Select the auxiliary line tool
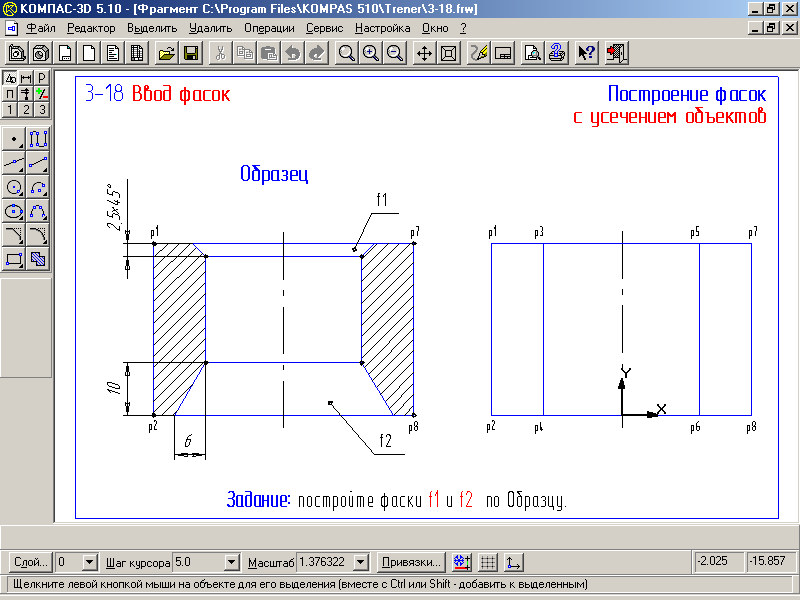Viewport: 800px width, 600px height. (14, 163)
